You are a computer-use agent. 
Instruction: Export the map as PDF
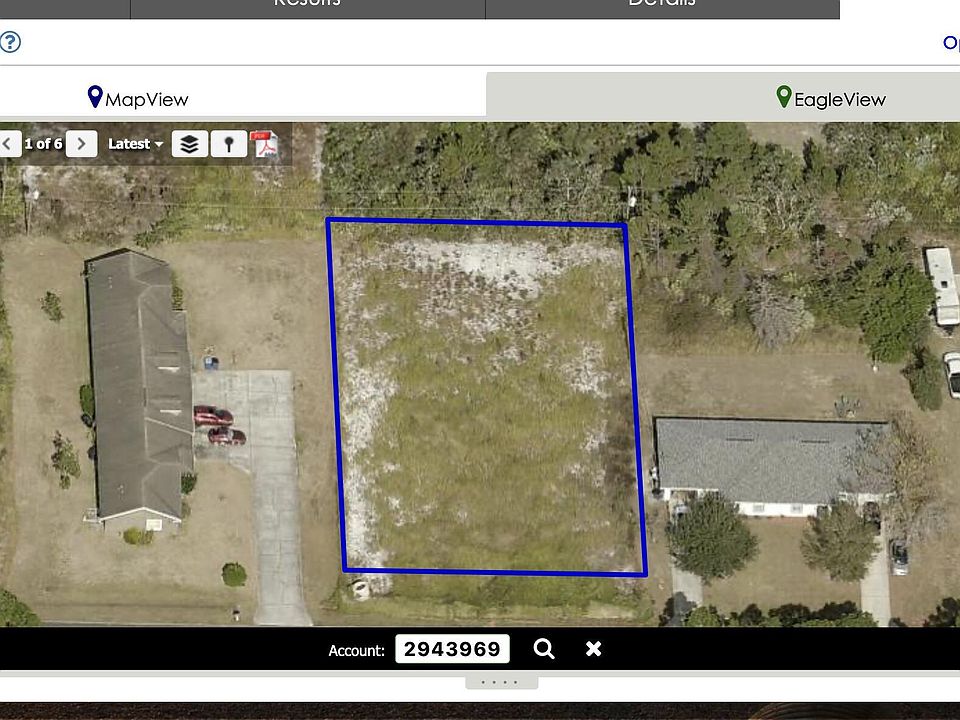pyautogui.click(x=265, y=144)
